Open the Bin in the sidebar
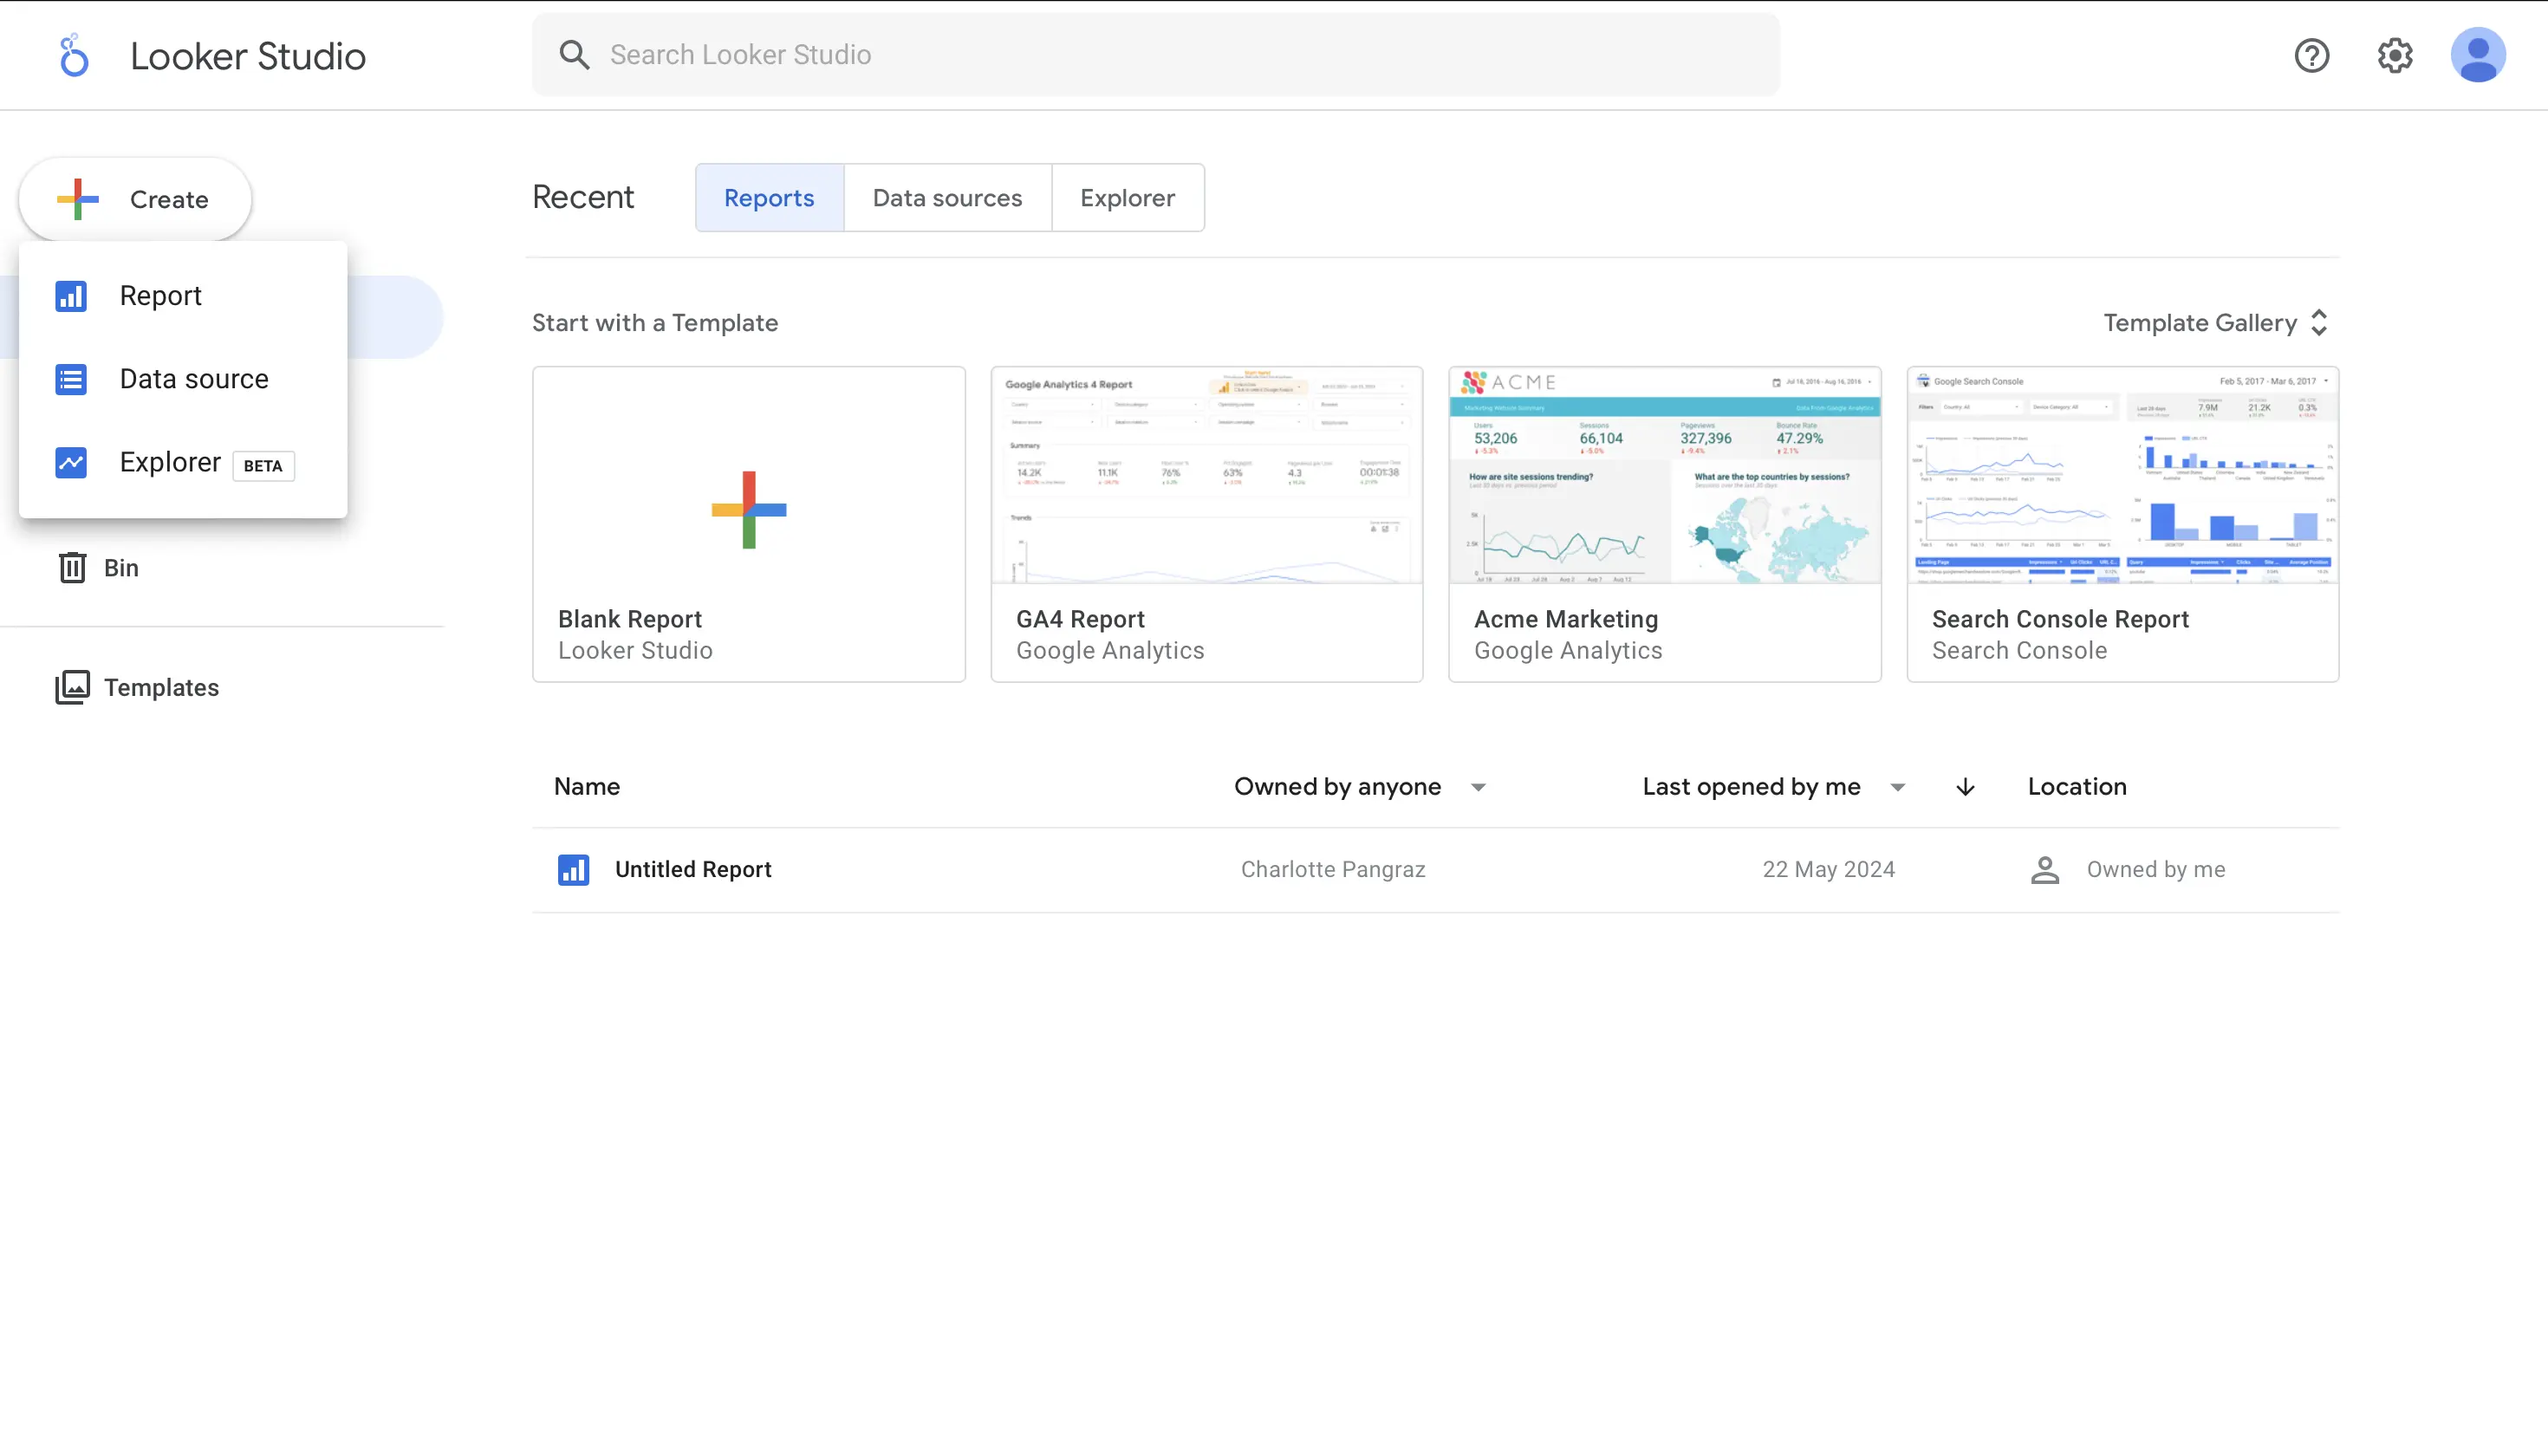Image resolution: width=2548 pixels, height=1456 pixels. pyautogui.click(x=98, y=568)
